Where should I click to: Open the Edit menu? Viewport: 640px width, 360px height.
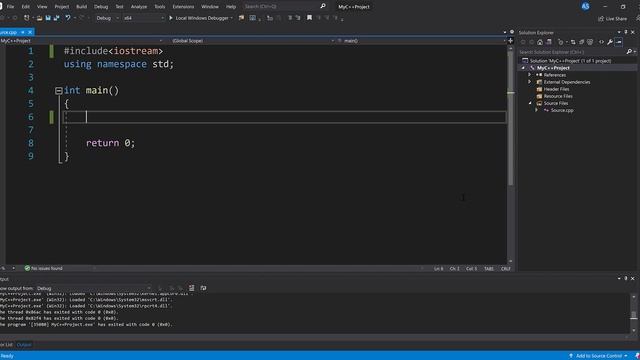(x=26, y=7)
